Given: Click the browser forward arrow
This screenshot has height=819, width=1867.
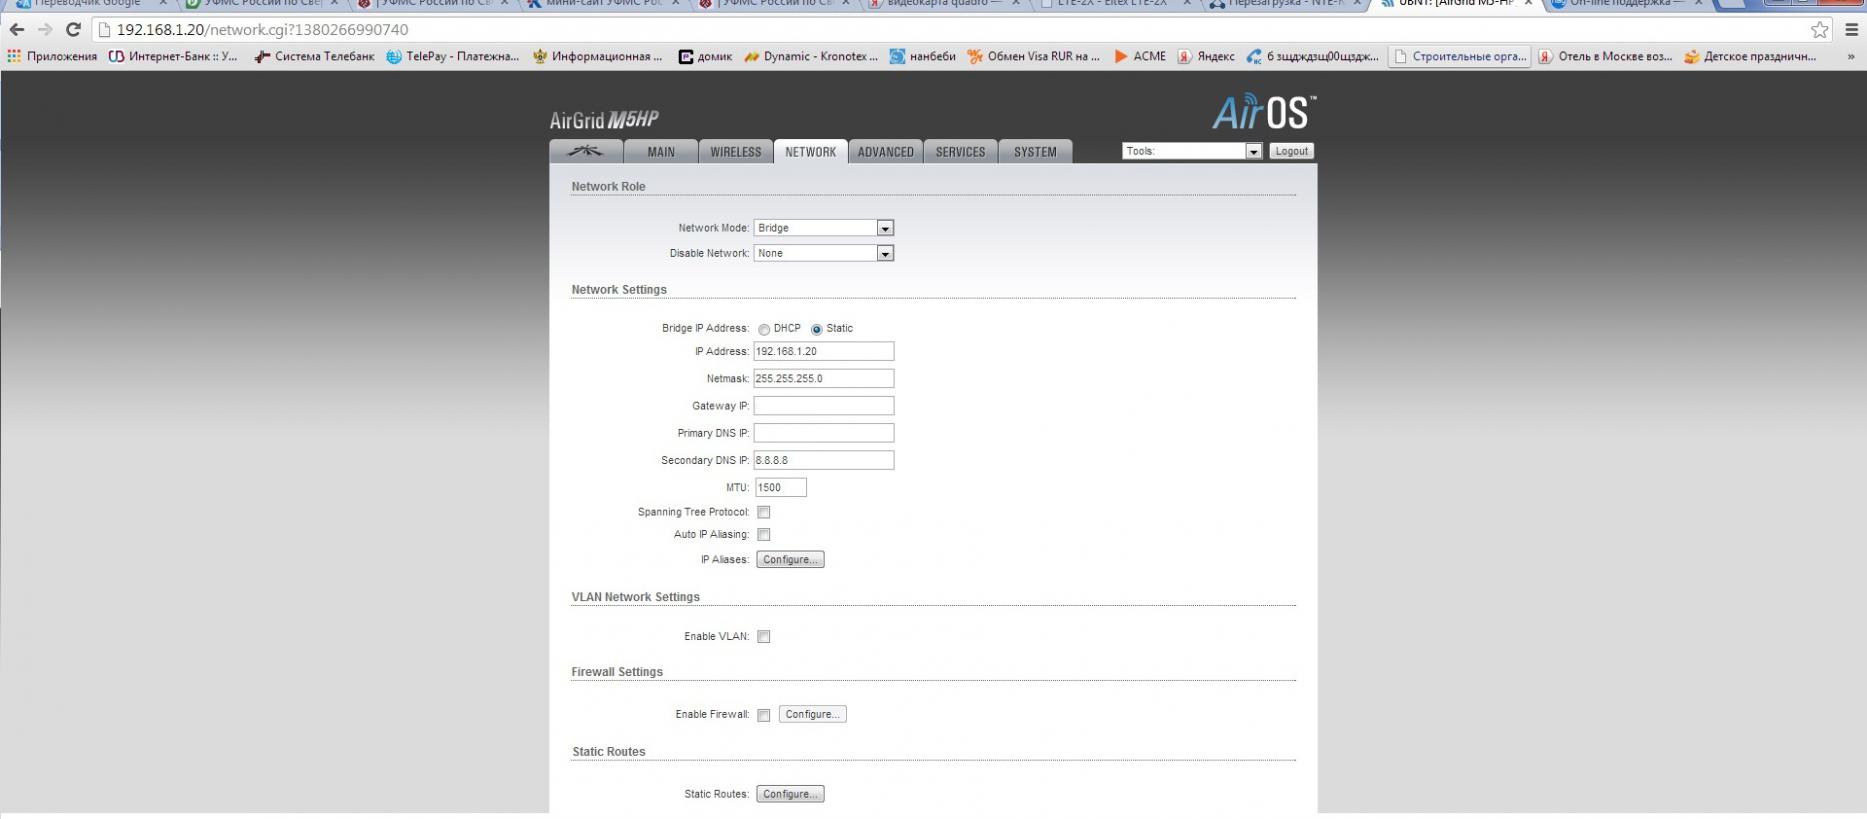Looking at the screenshot, I should (x=44, y=30).
